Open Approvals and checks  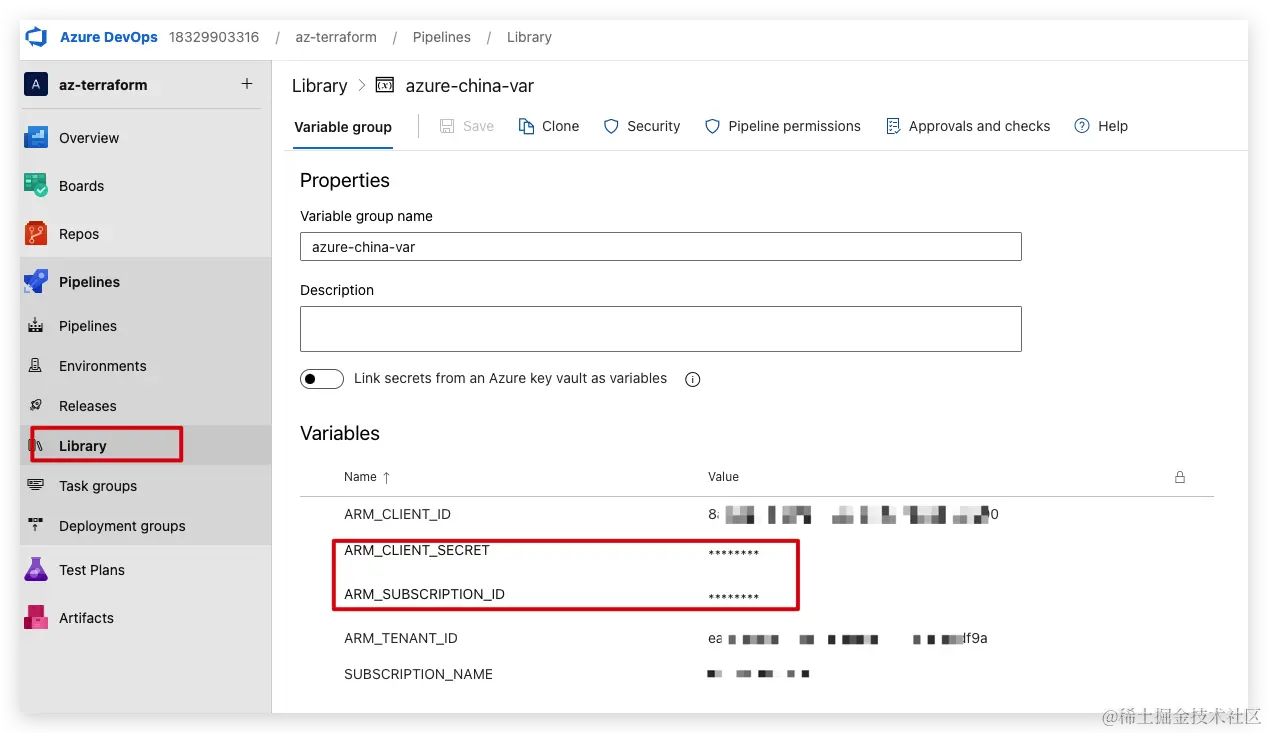point(968,126)
